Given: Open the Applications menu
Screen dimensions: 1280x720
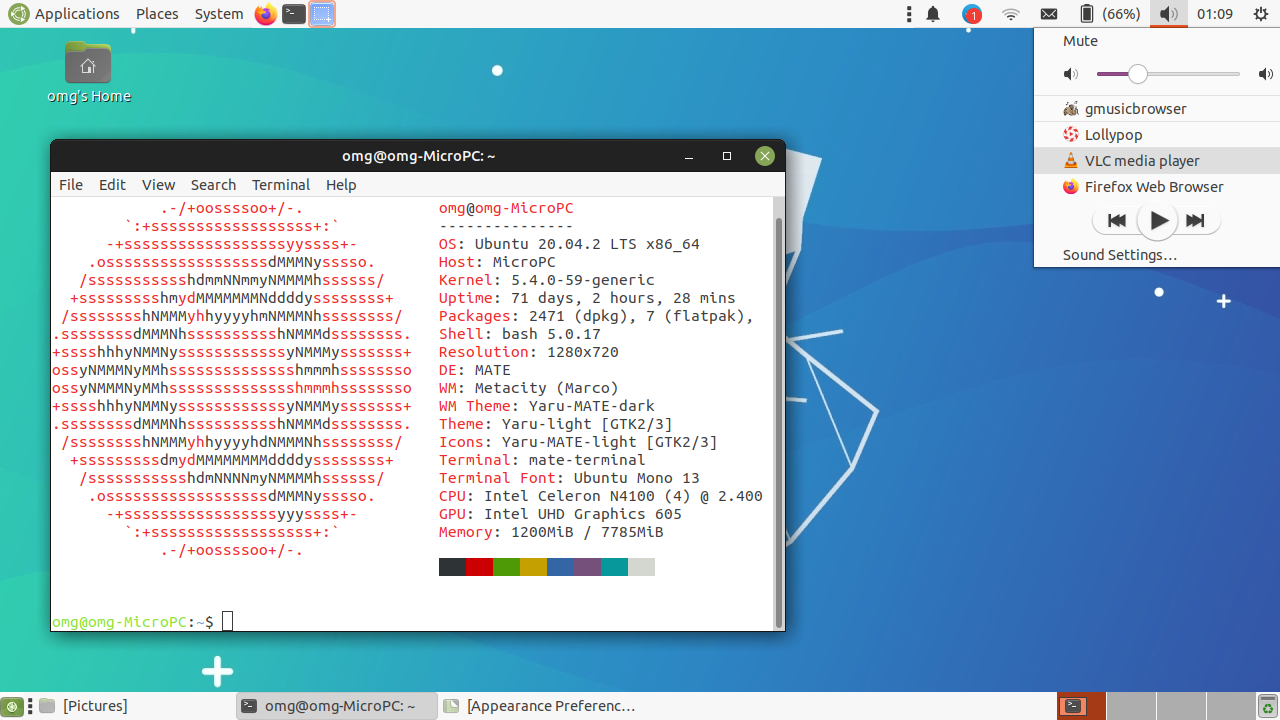Looking at the screenshot, I should (64, 14).
